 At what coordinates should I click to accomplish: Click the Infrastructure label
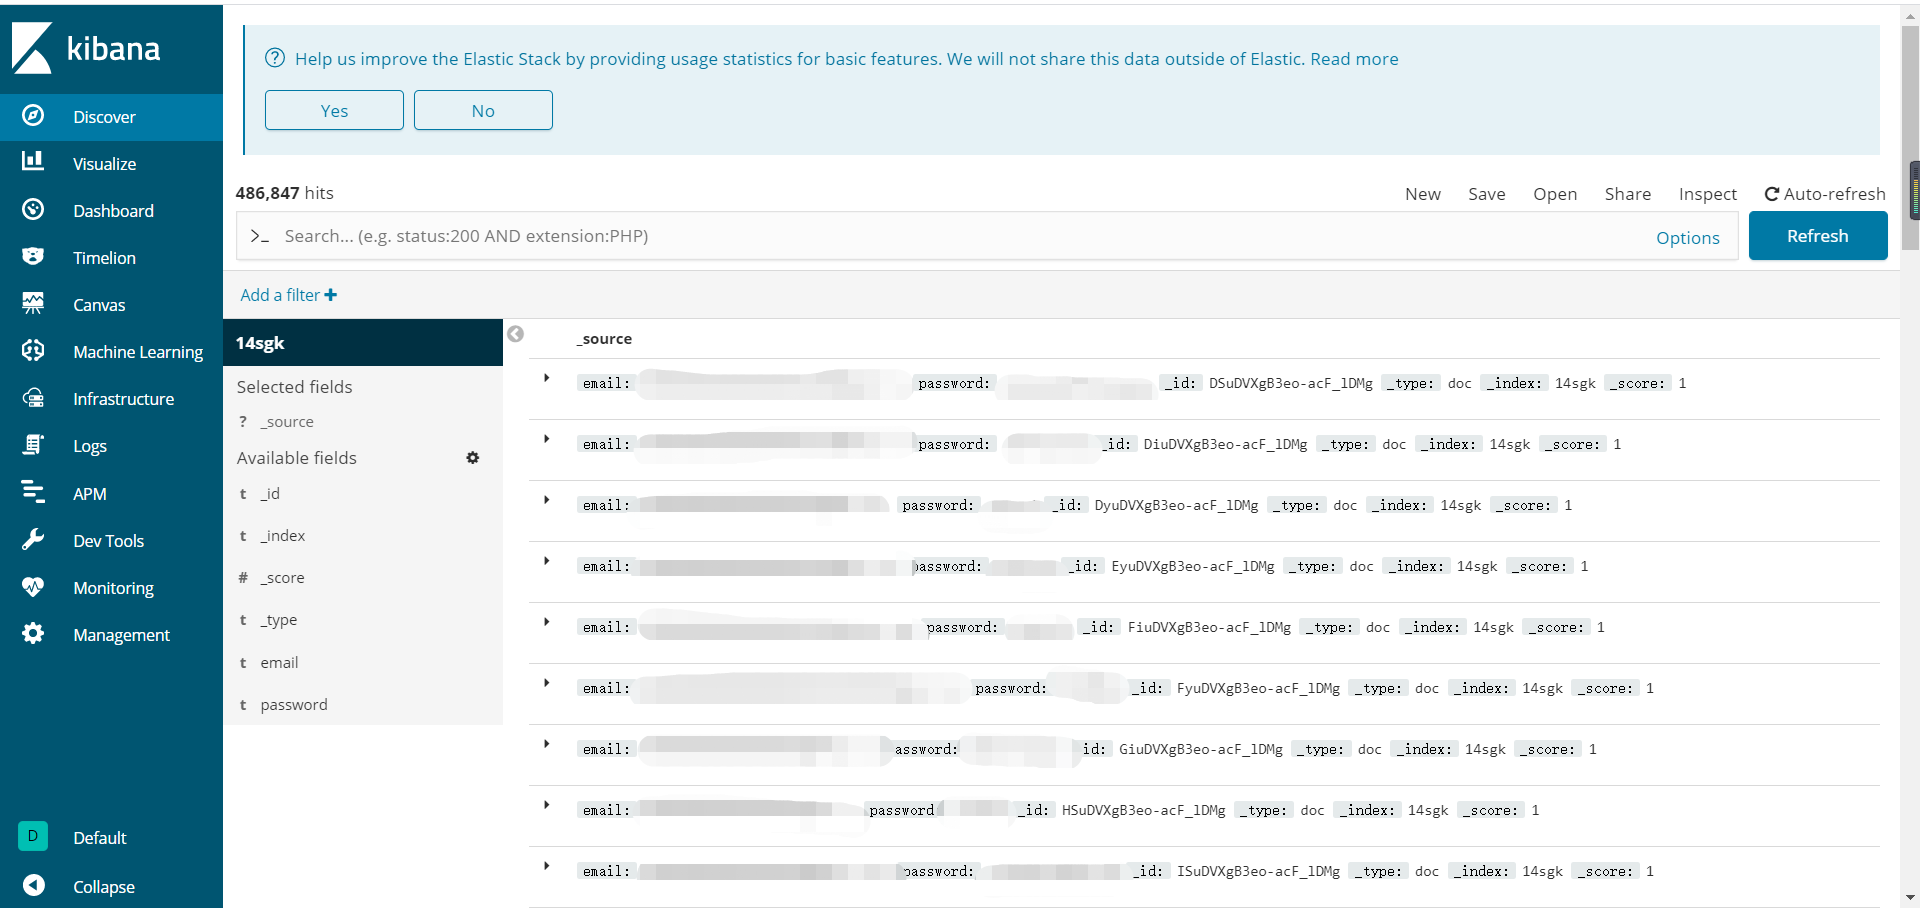(123, 399)
